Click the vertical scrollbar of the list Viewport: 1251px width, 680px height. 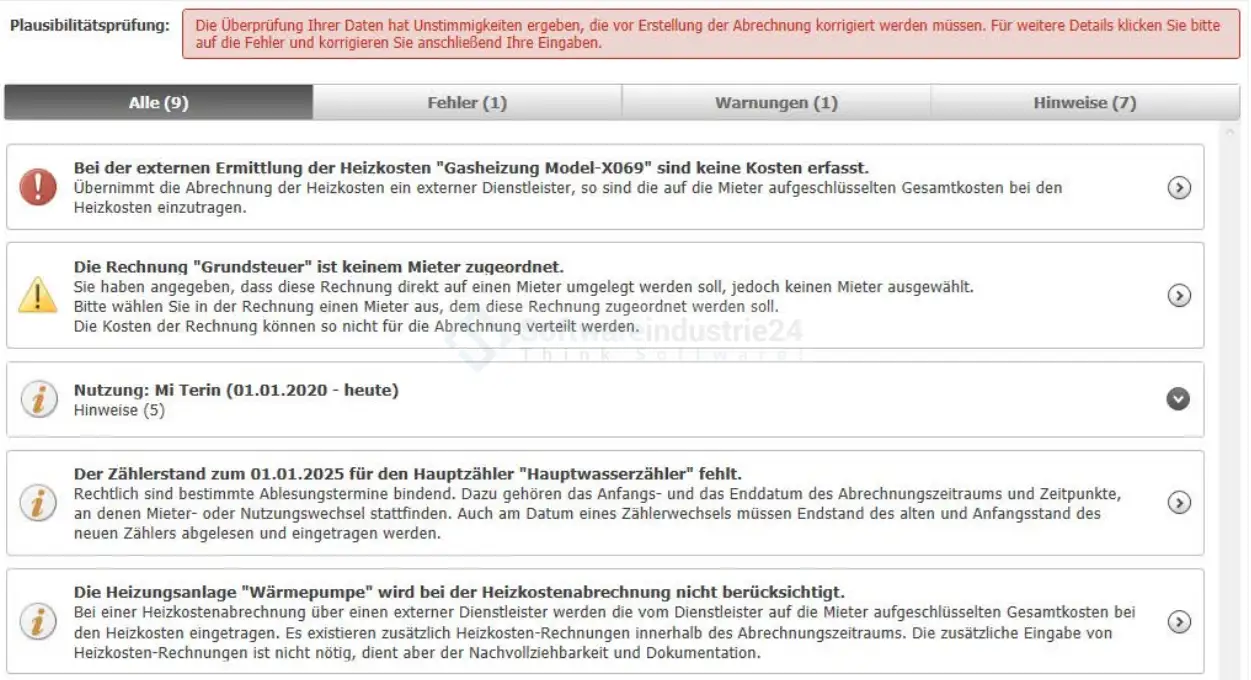coord(1230,400)
